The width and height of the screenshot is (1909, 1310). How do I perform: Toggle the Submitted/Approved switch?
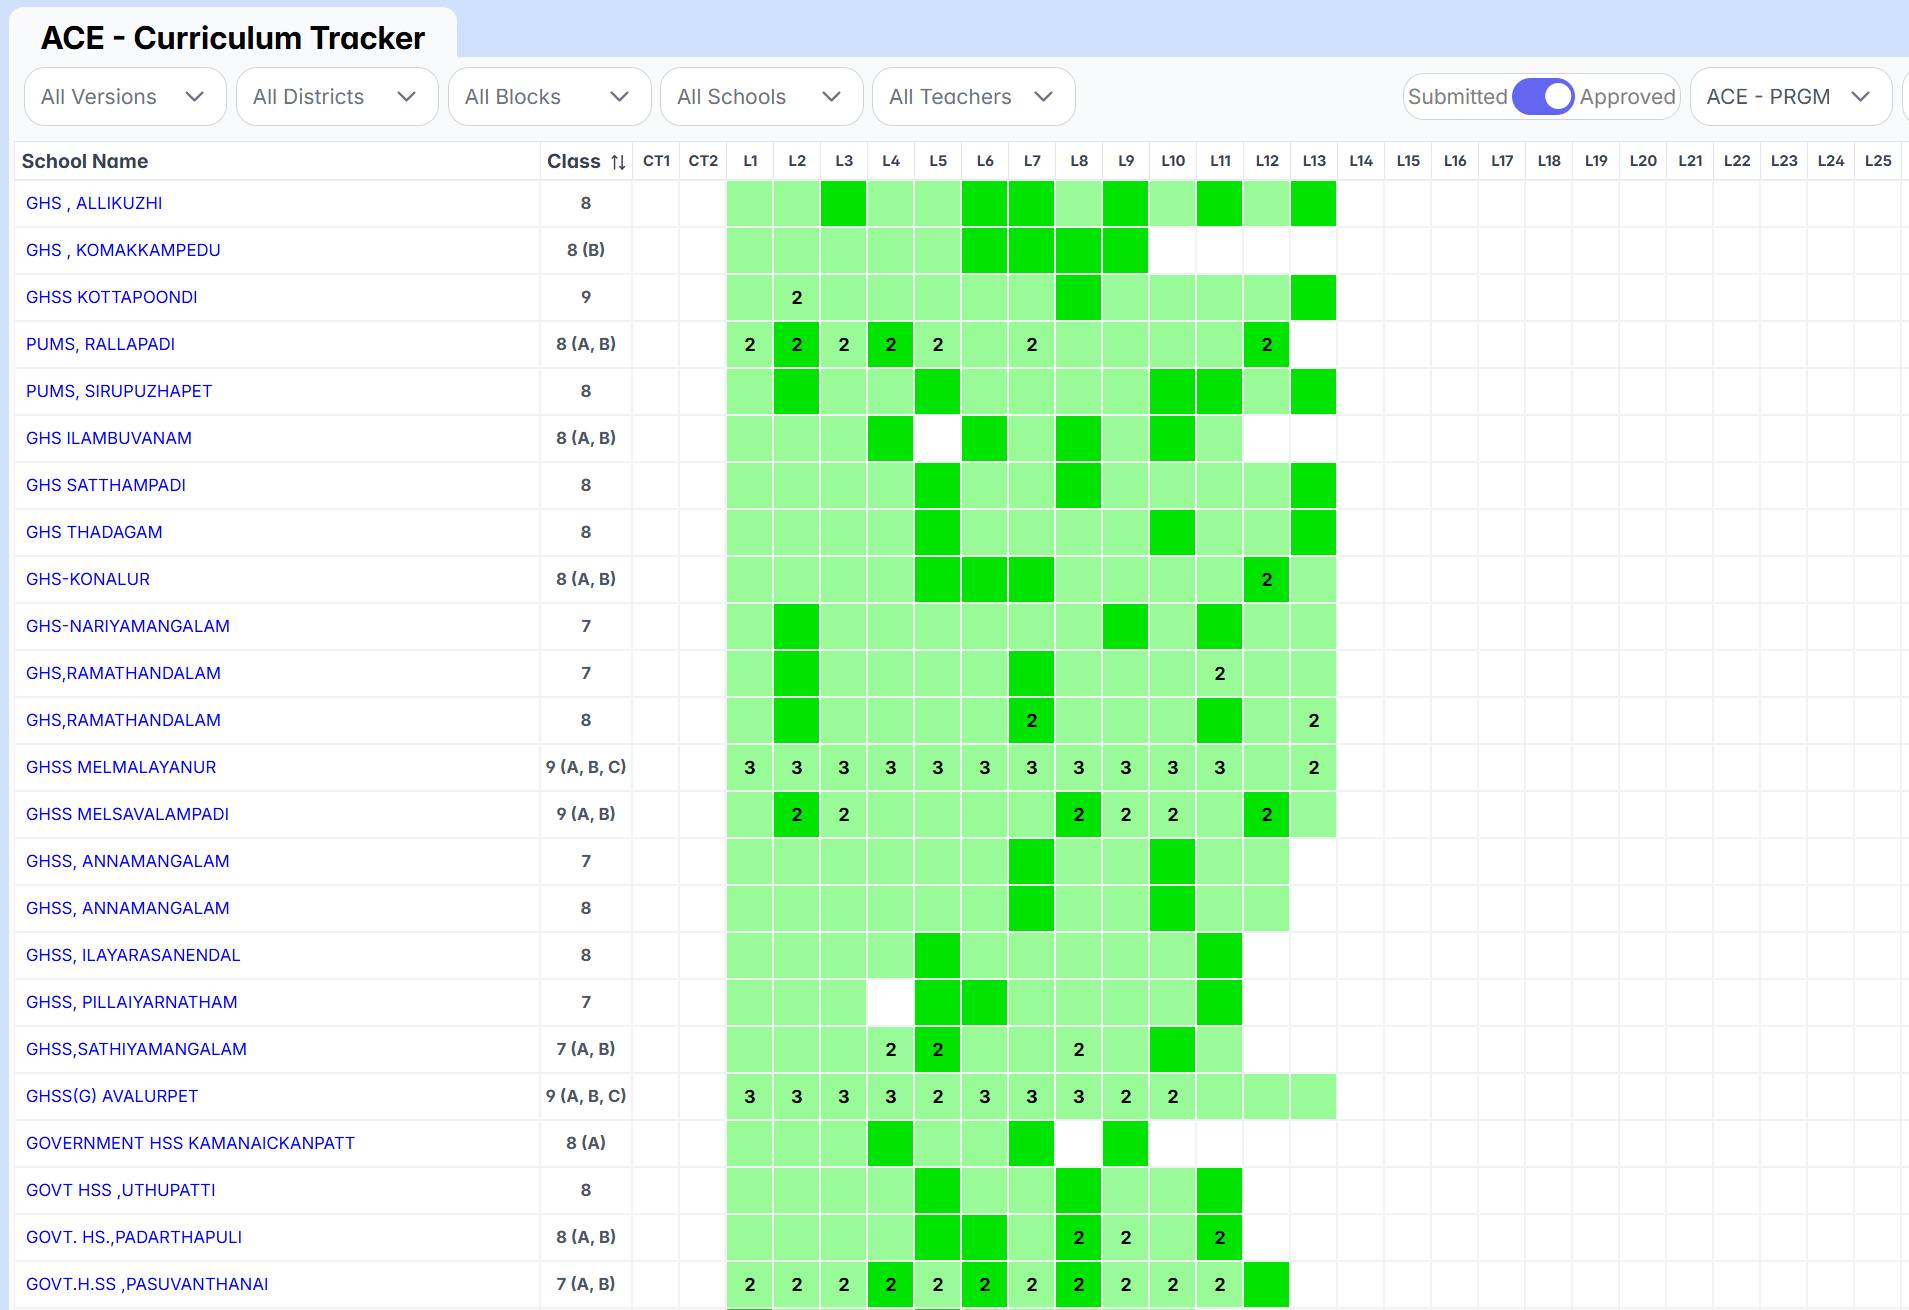[1542, 97]
